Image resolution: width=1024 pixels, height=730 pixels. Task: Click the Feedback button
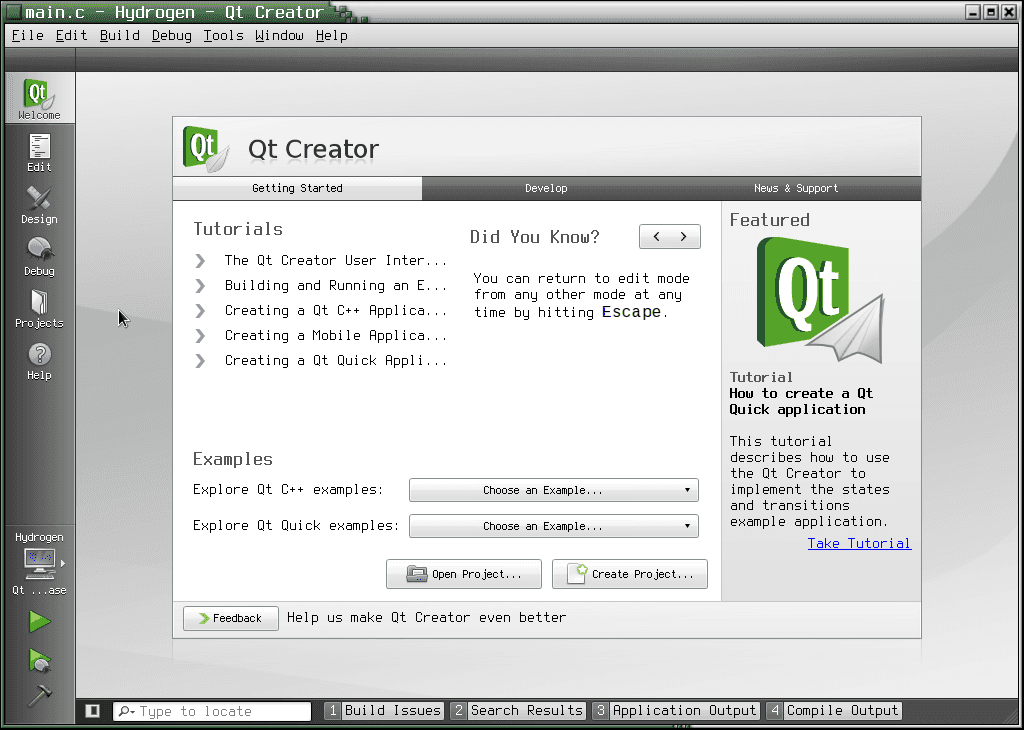(231, 618)
